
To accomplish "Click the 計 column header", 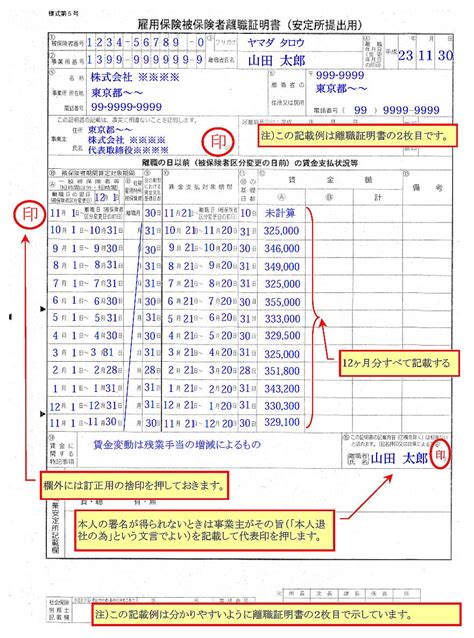I will (378, 197).
